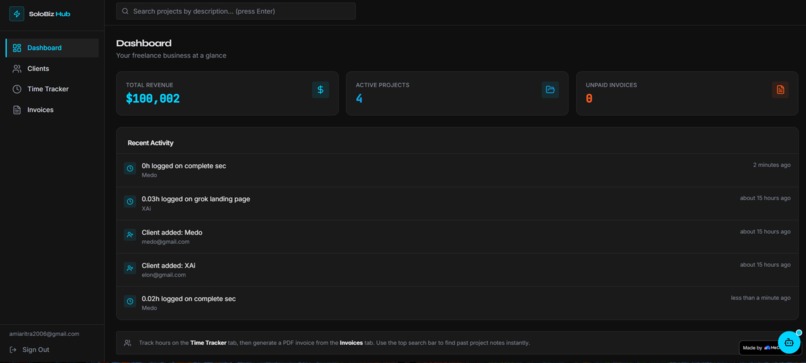Click the Dashboard grid icon in sidebar
This screenshot has width=806, height=363.
pyautogui.click(x=16, y=48)
